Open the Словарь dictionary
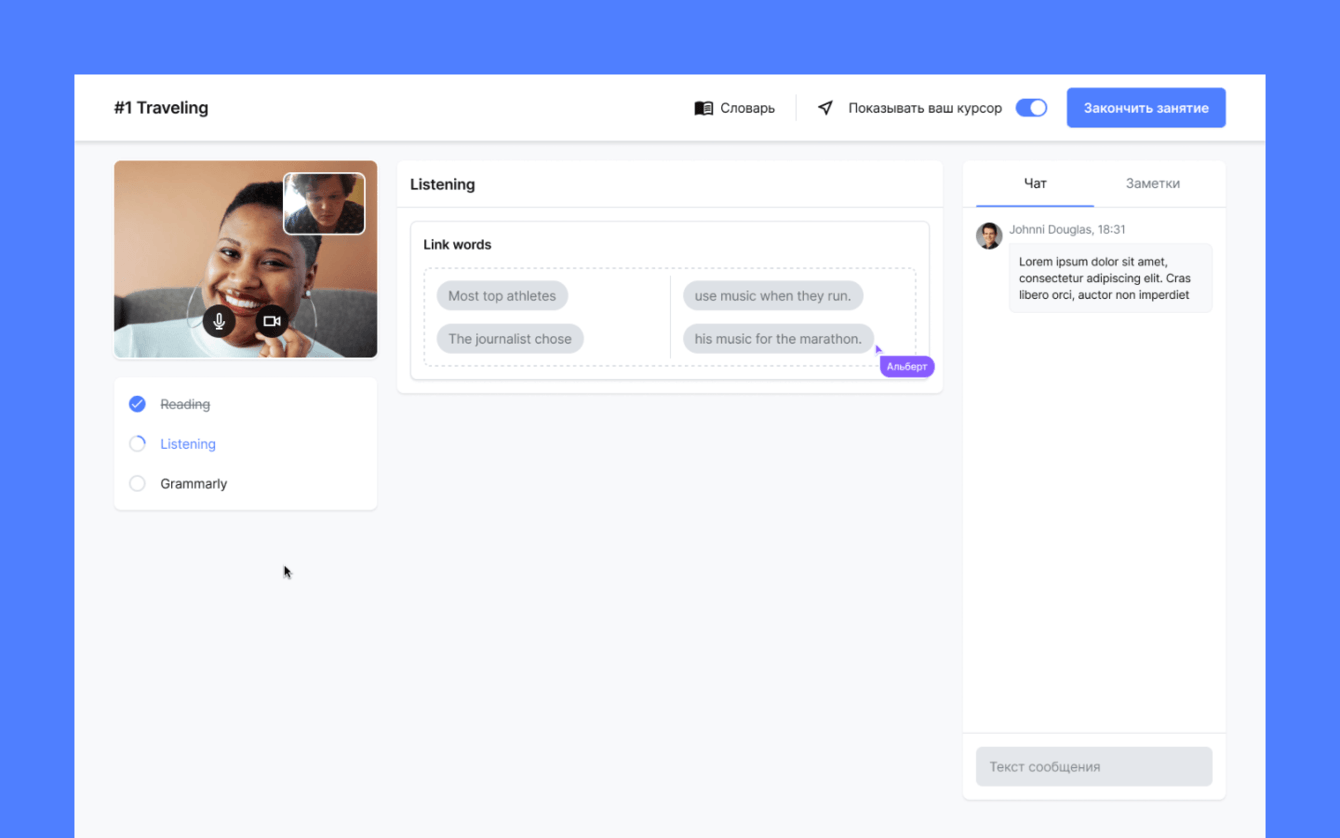 pos(735,108)
